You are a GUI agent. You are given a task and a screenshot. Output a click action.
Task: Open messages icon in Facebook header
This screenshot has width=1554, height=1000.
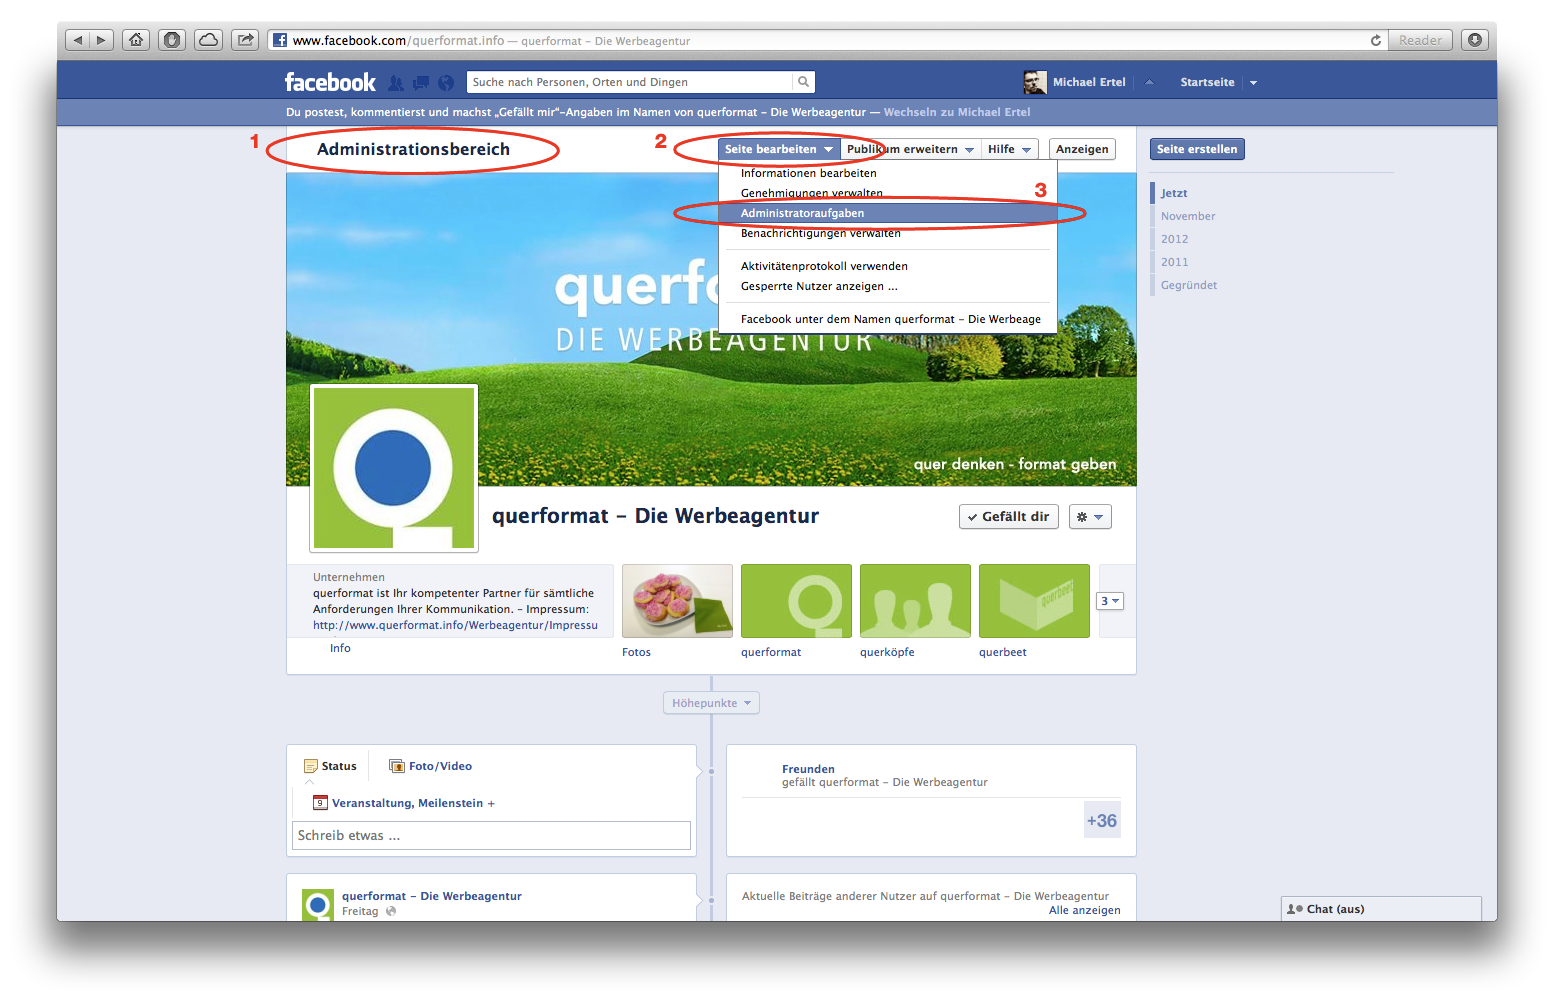pos(421,83)
